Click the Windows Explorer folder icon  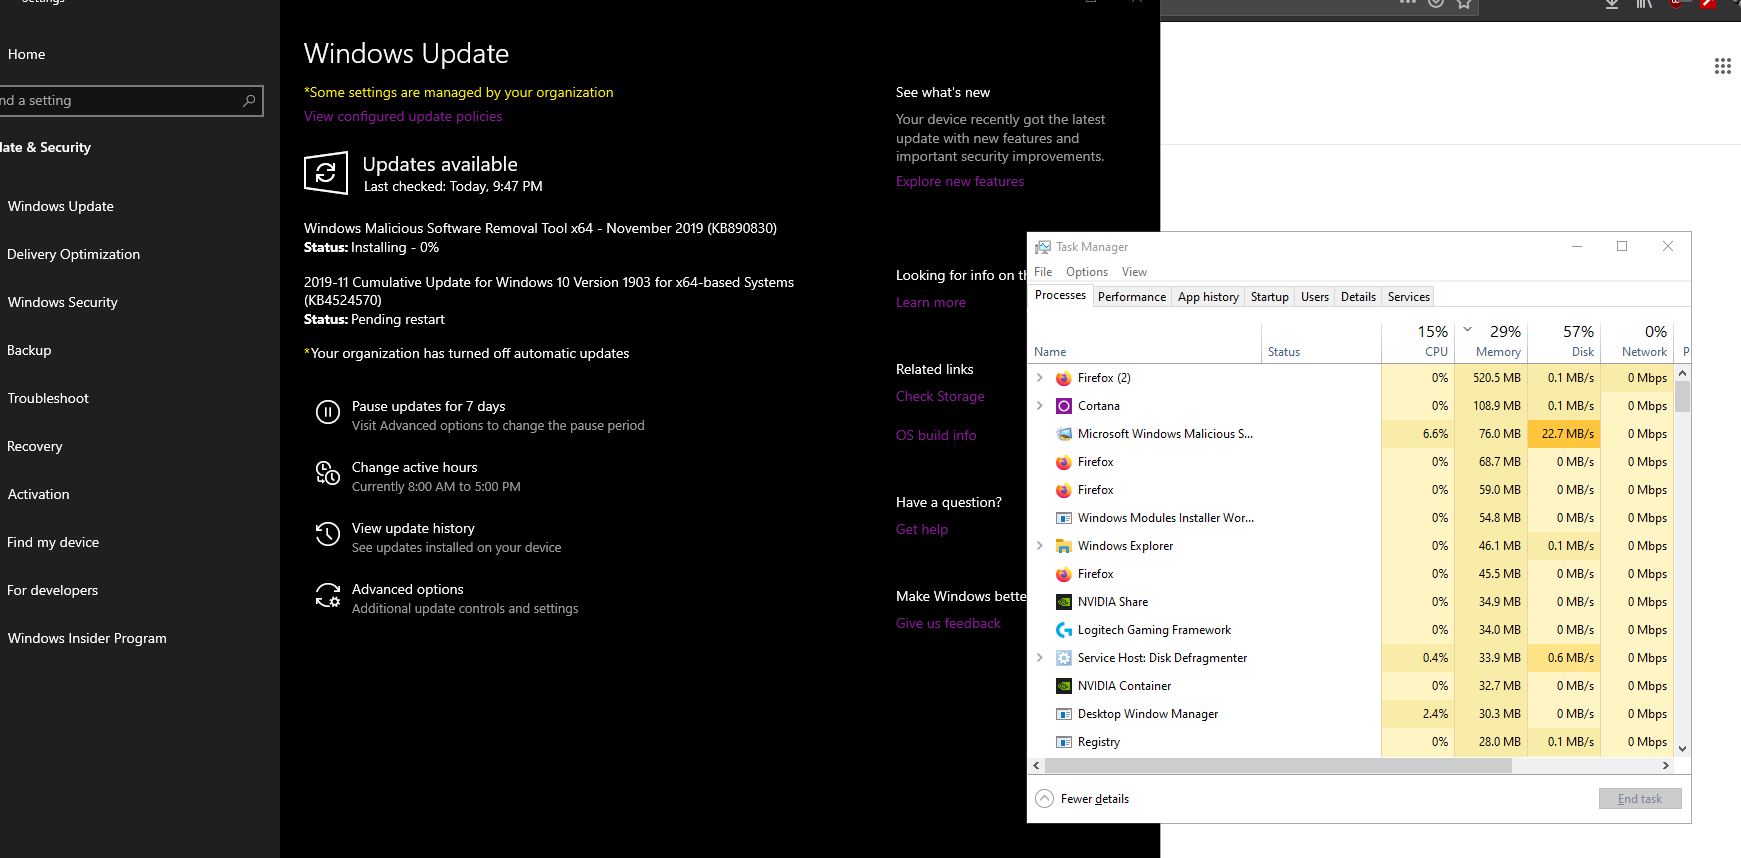coord(1064,546)
